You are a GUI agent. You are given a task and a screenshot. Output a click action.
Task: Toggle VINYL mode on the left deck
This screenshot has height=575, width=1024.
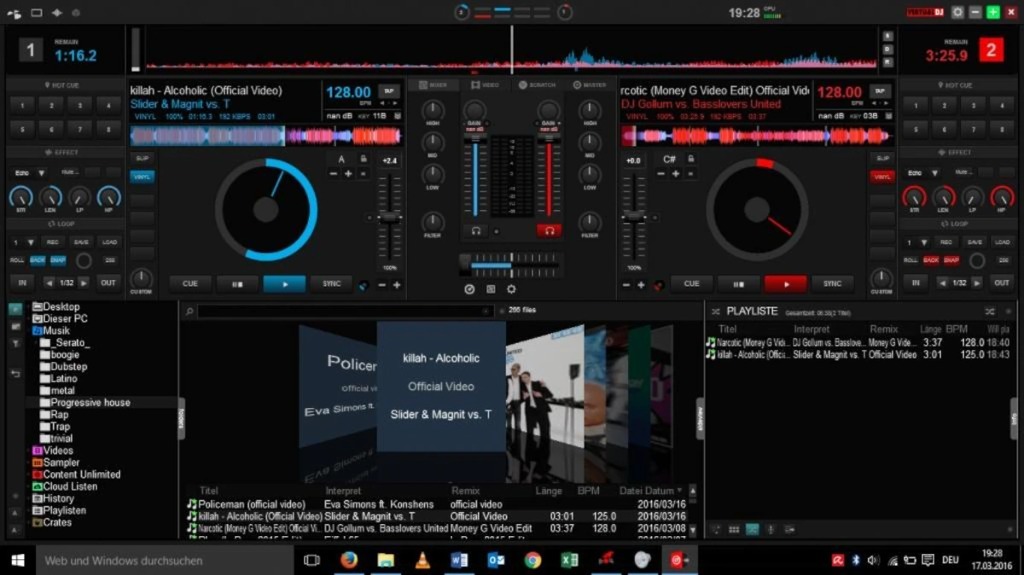pyautogui.click(x=142, y=176)
